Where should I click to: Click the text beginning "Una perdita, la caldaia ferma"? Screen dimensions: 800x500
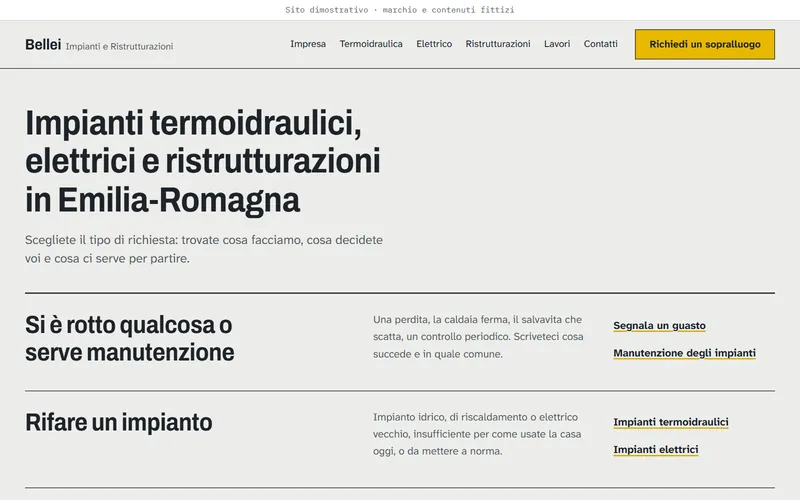(x=478, y=337)
